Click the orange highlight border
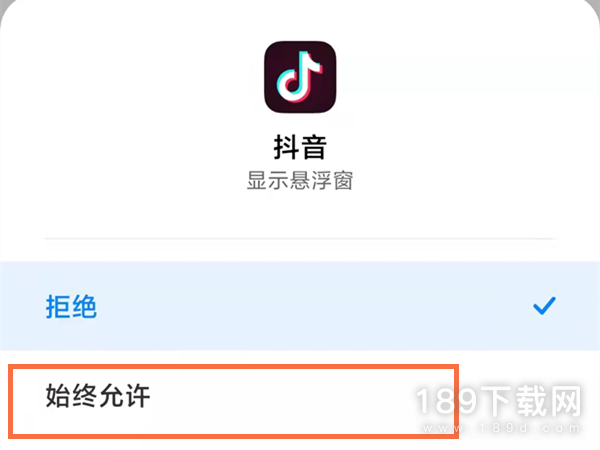The height and width of the screenshot is (450, 600). (x=233, y=367)
